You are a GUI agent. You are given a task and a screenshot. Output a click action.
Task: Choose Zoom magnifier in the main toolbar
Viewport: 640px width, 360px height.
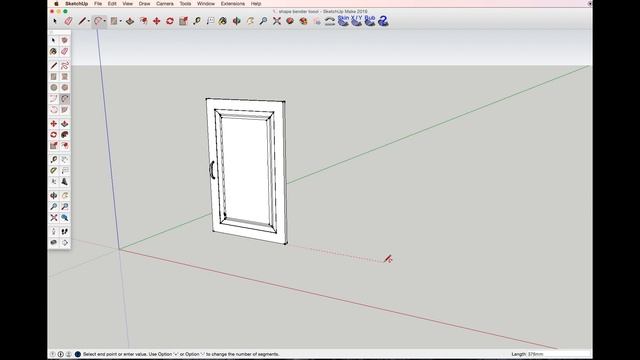coord(263,21)
